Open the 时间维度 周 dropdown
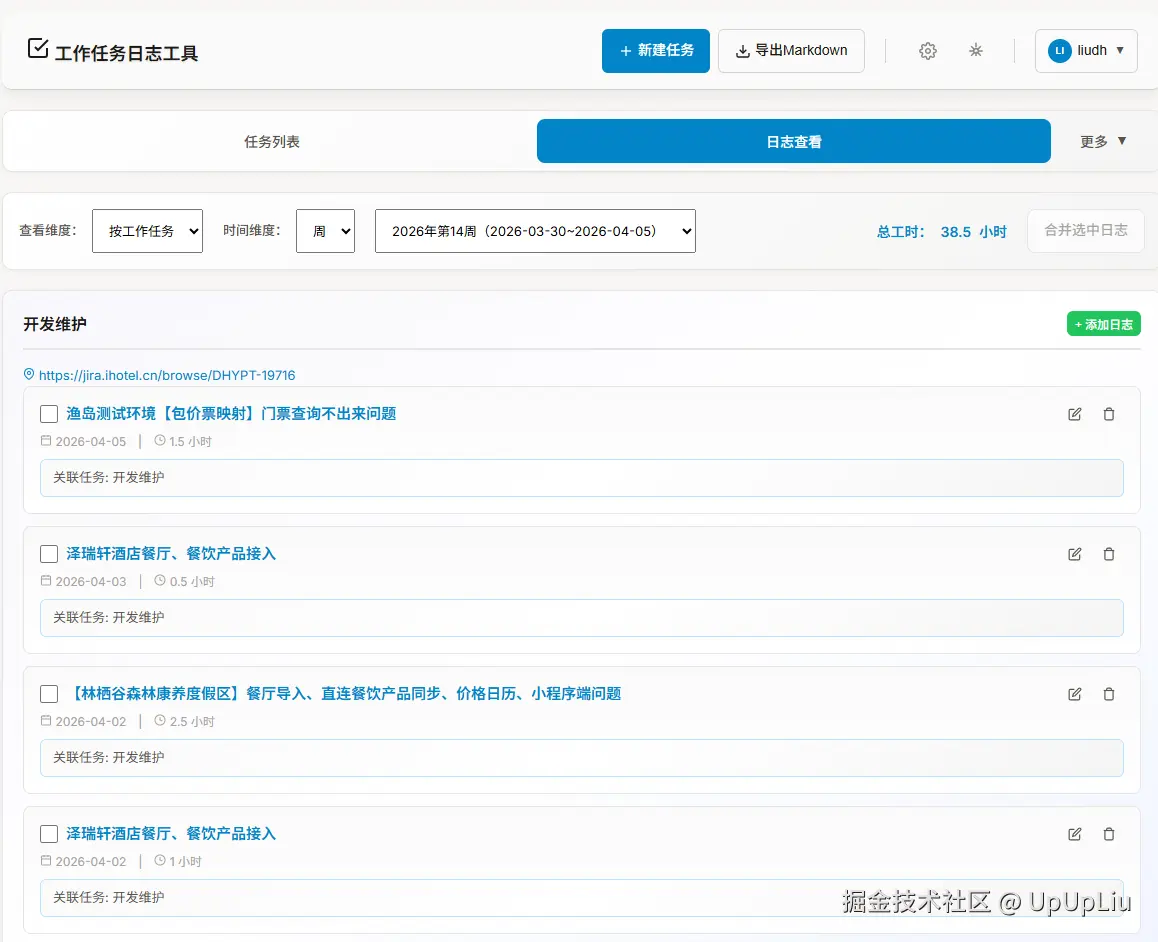 coord(325,231)
